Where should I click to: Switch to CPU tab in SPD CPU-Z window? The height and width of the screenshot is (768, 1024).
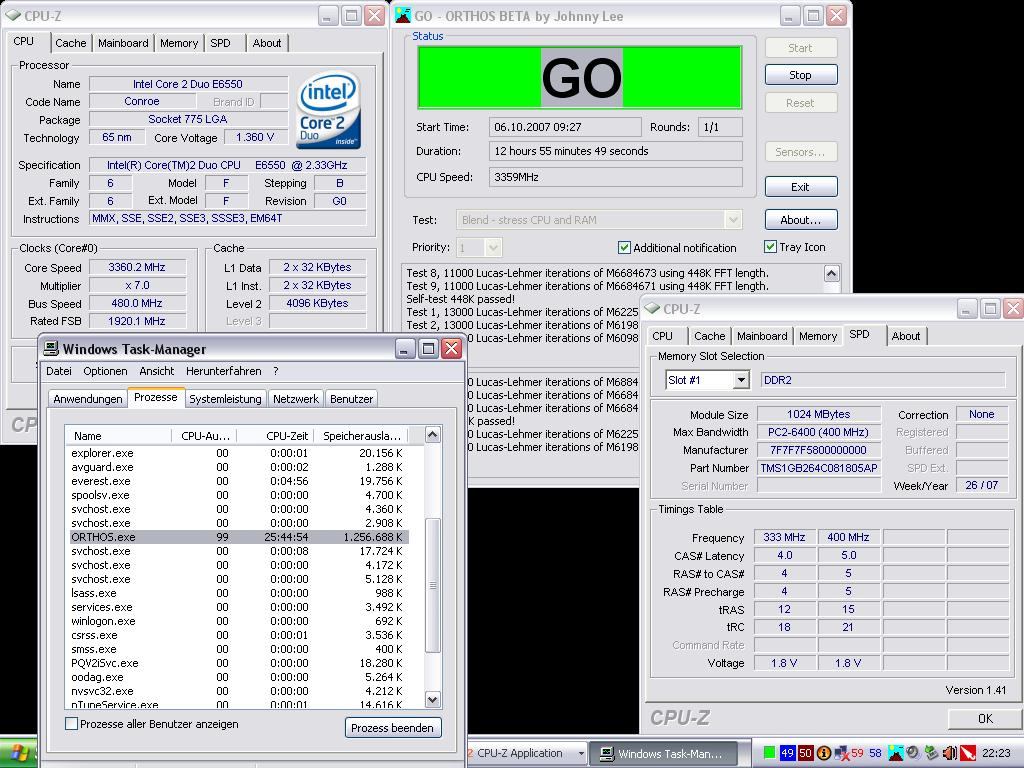pos(662,336)
